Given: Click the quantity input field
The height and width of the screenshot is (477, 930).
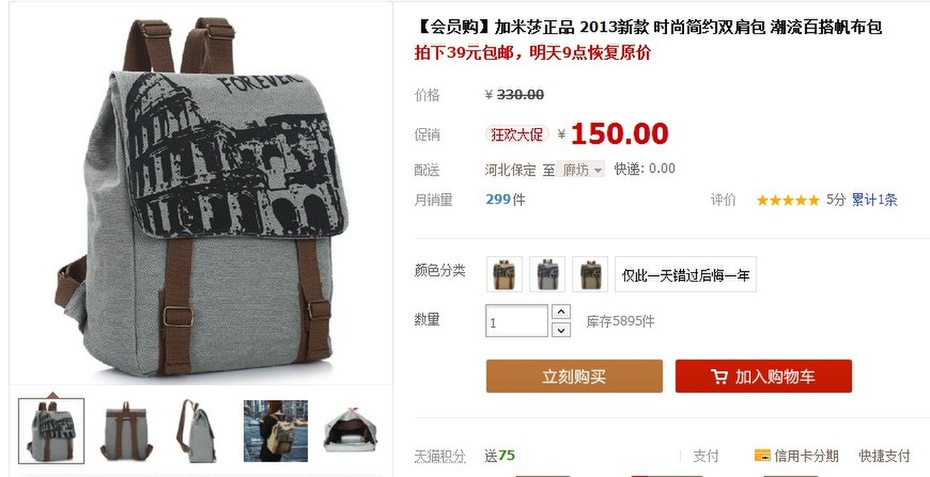Looking at the screenshot, I should (x=517, y=321).
